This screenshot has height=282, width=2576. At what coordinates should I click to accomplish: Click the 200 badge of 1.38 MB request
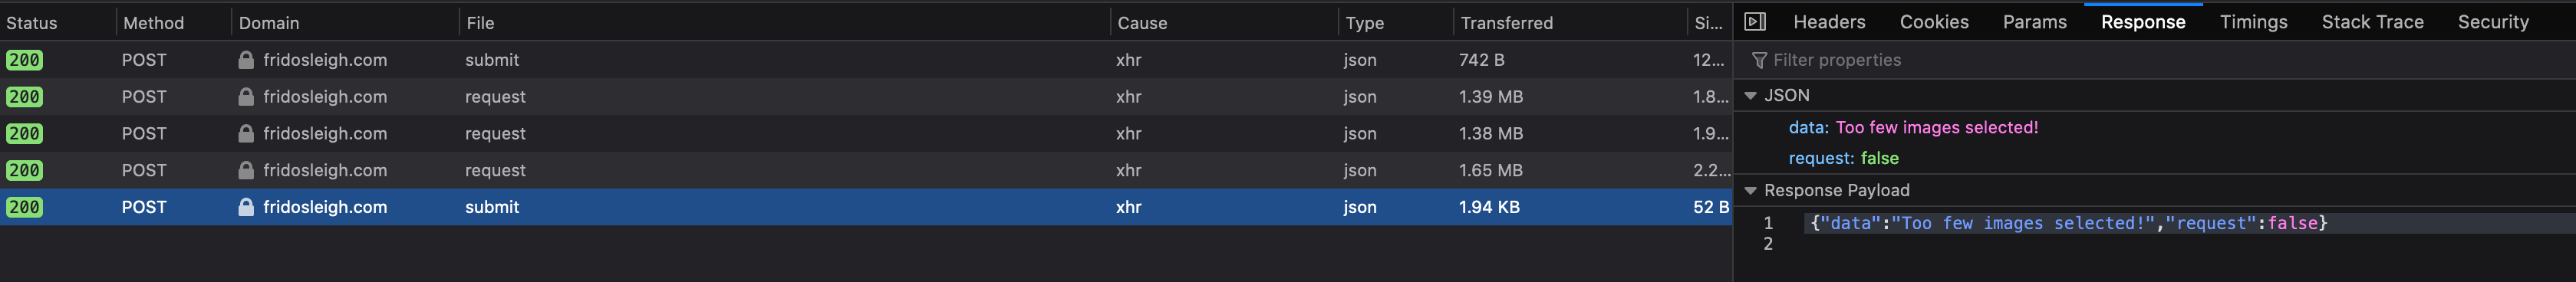click(24, 133)
